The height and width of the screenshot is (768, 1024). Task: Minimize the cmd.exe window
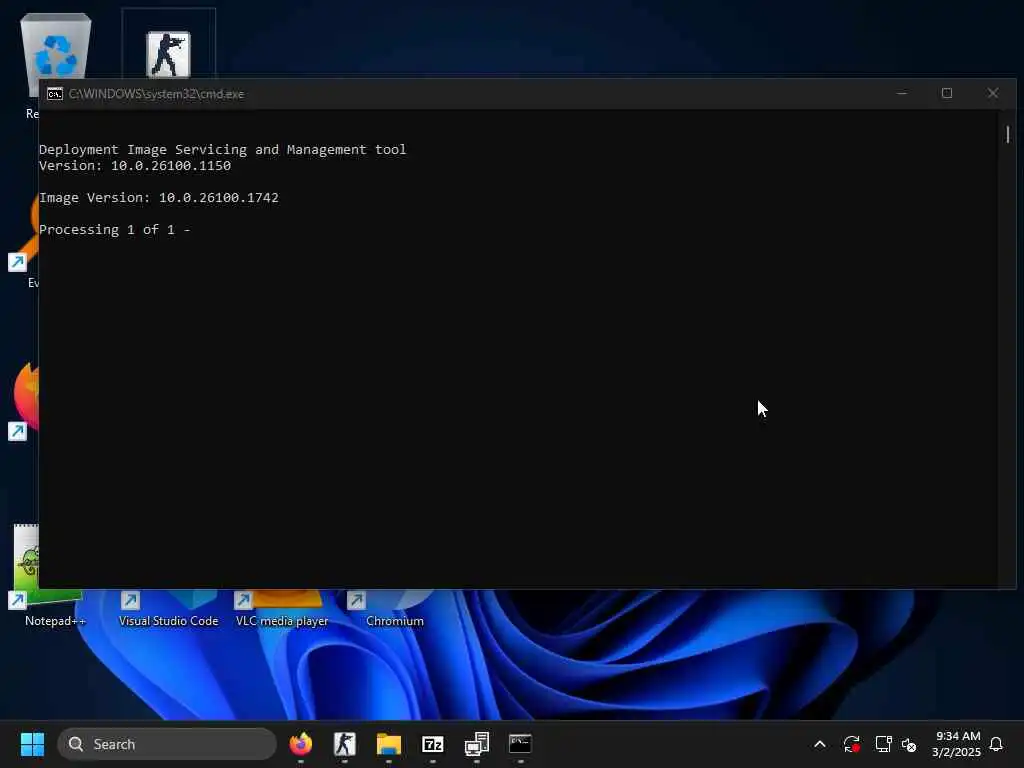[902, 93]
